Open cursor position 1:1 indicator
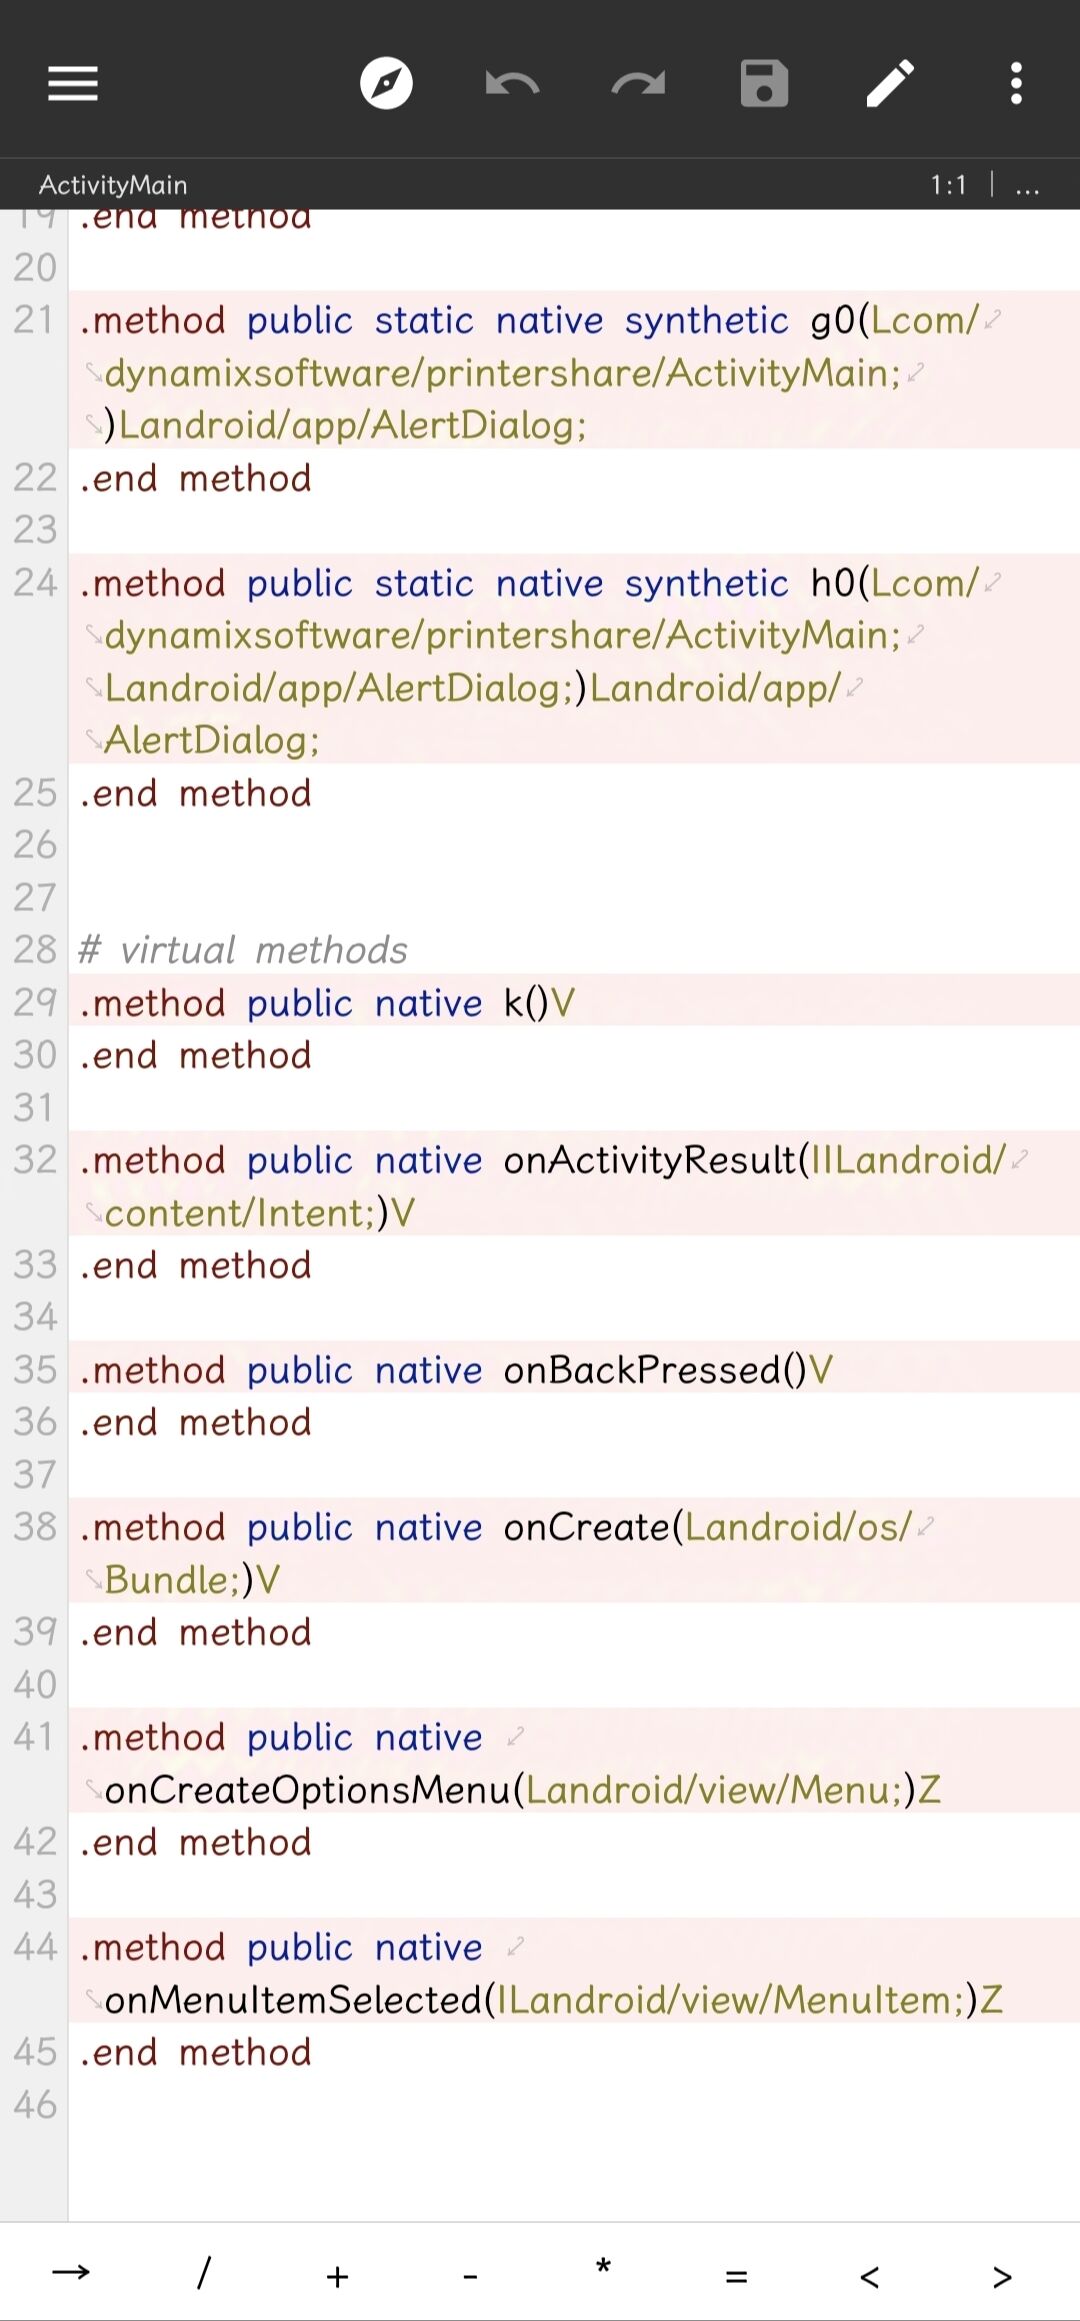This screenshot has height=2321, width=1080. [948, 185]
